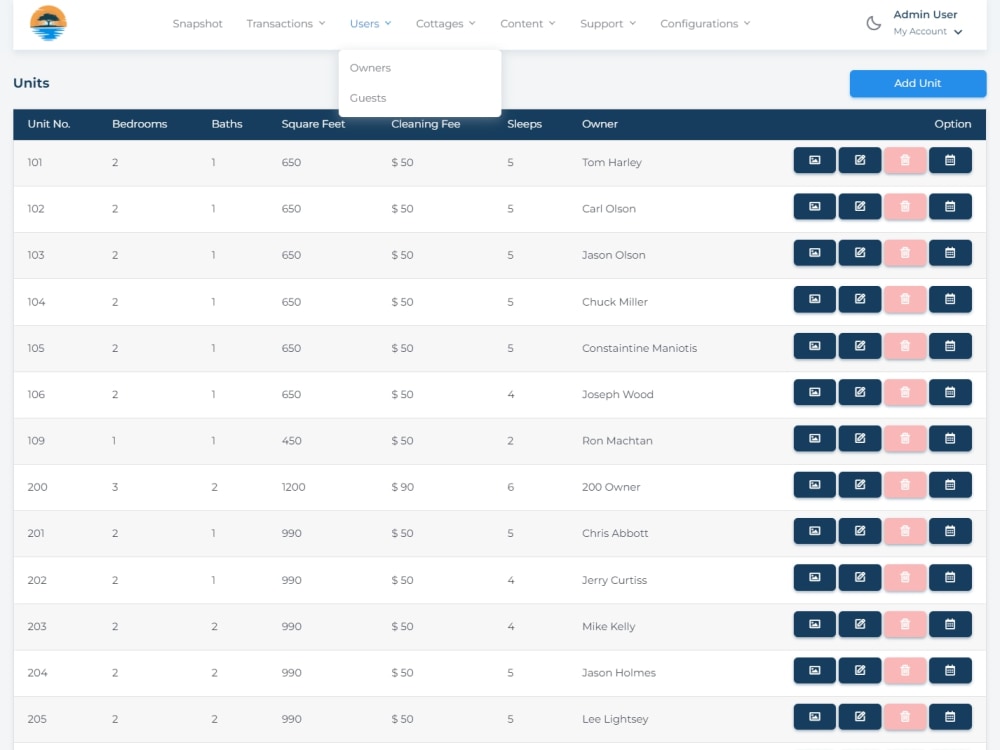Click the Owner column header
This screenshot has height=750, width=1000.
599,124
